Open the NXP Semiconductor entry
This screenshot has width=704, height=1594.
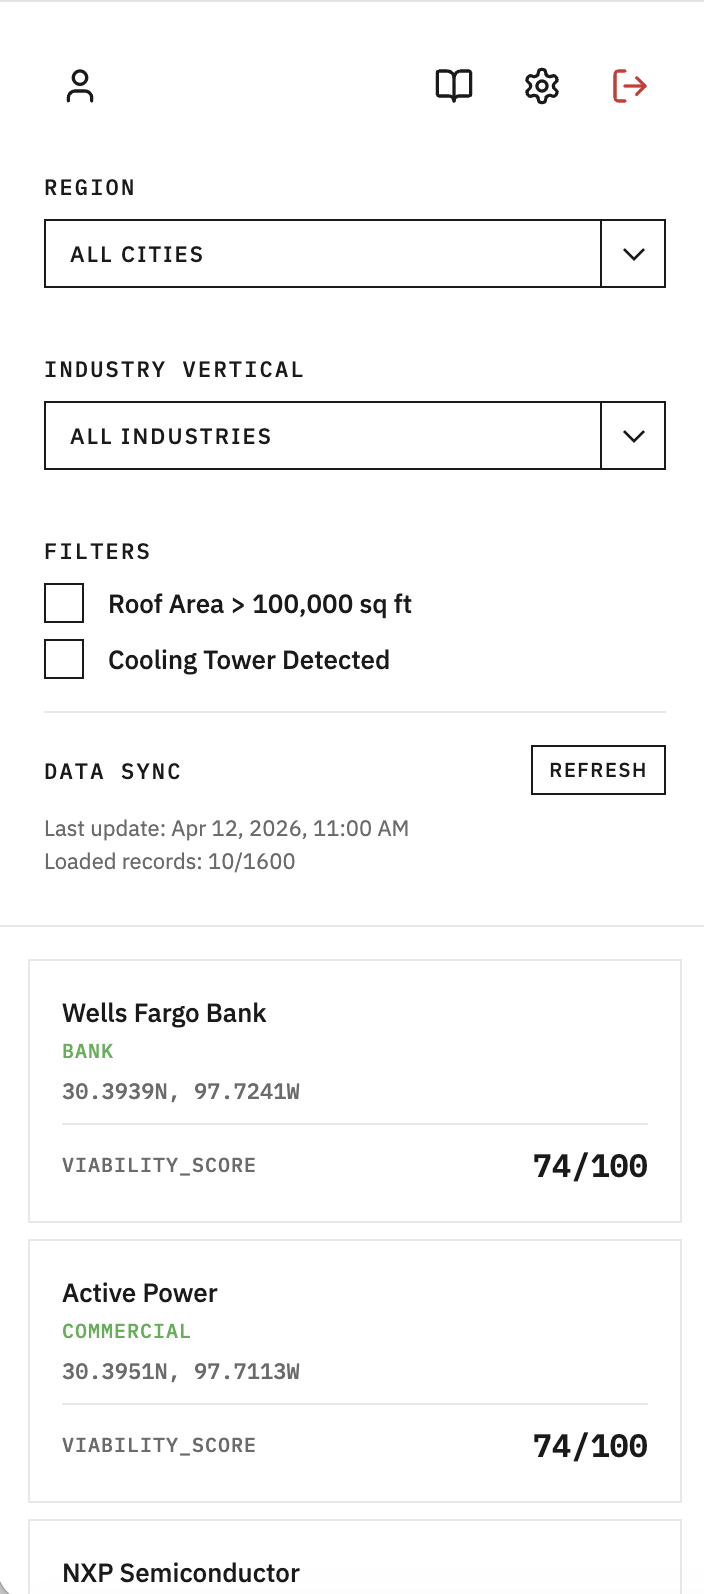point(181,1573)
